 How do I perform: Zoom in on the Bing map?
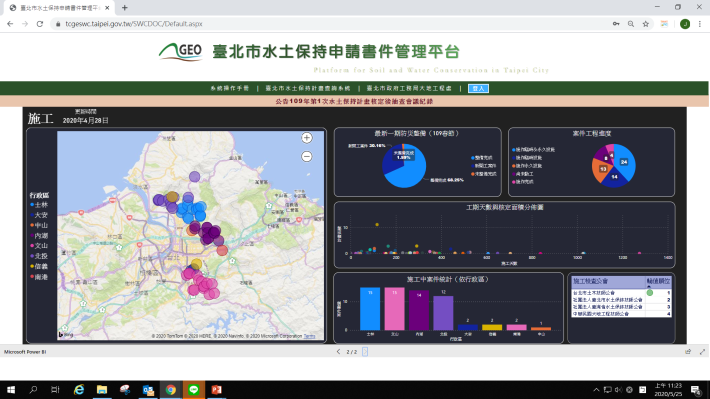point(307,138)
